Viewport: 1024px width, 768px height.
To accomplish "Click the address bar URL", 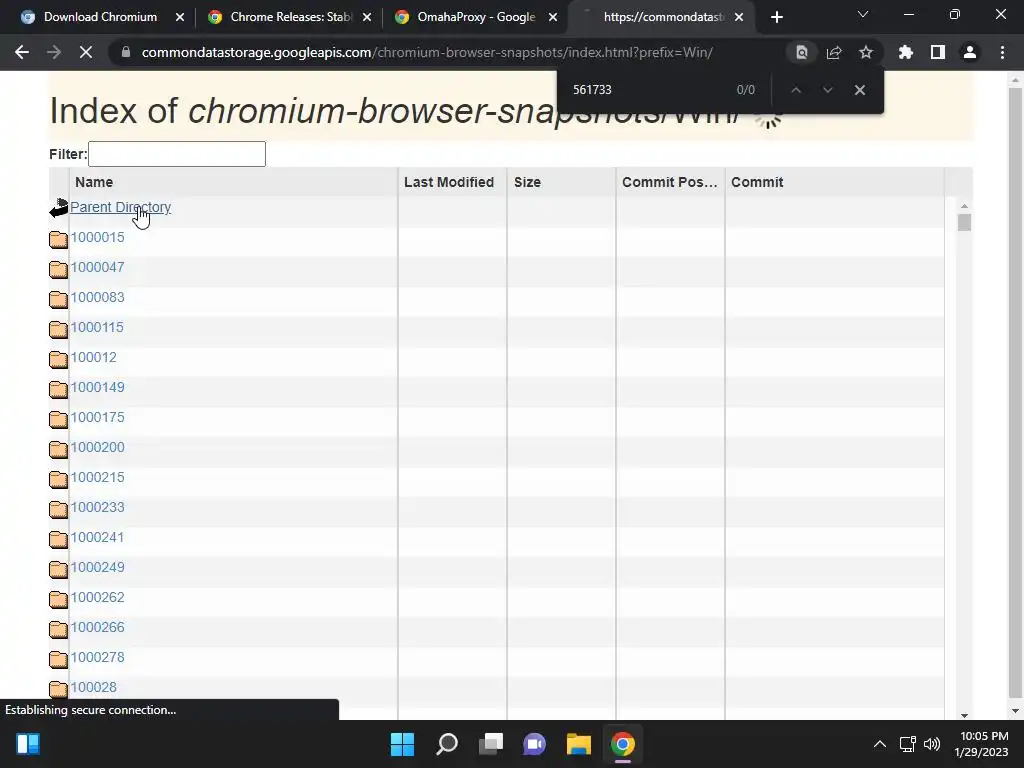I will click(x=427, y=52).
